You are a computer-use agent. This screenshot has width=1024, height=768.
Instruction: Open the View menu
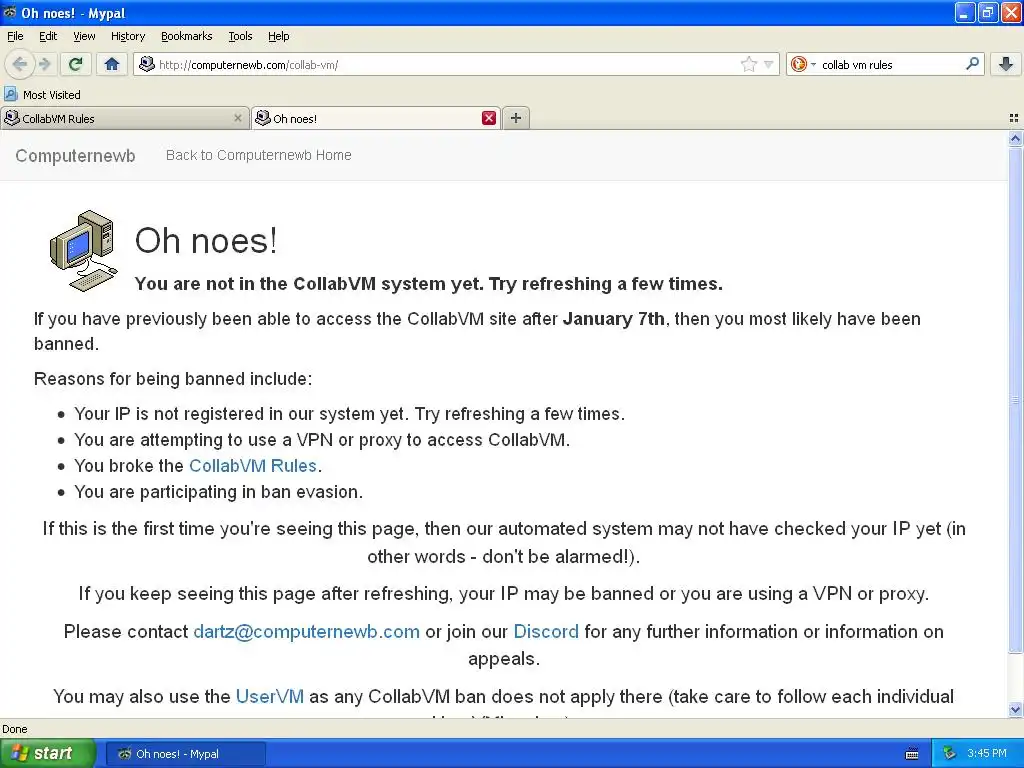click(x=84, y=36)
